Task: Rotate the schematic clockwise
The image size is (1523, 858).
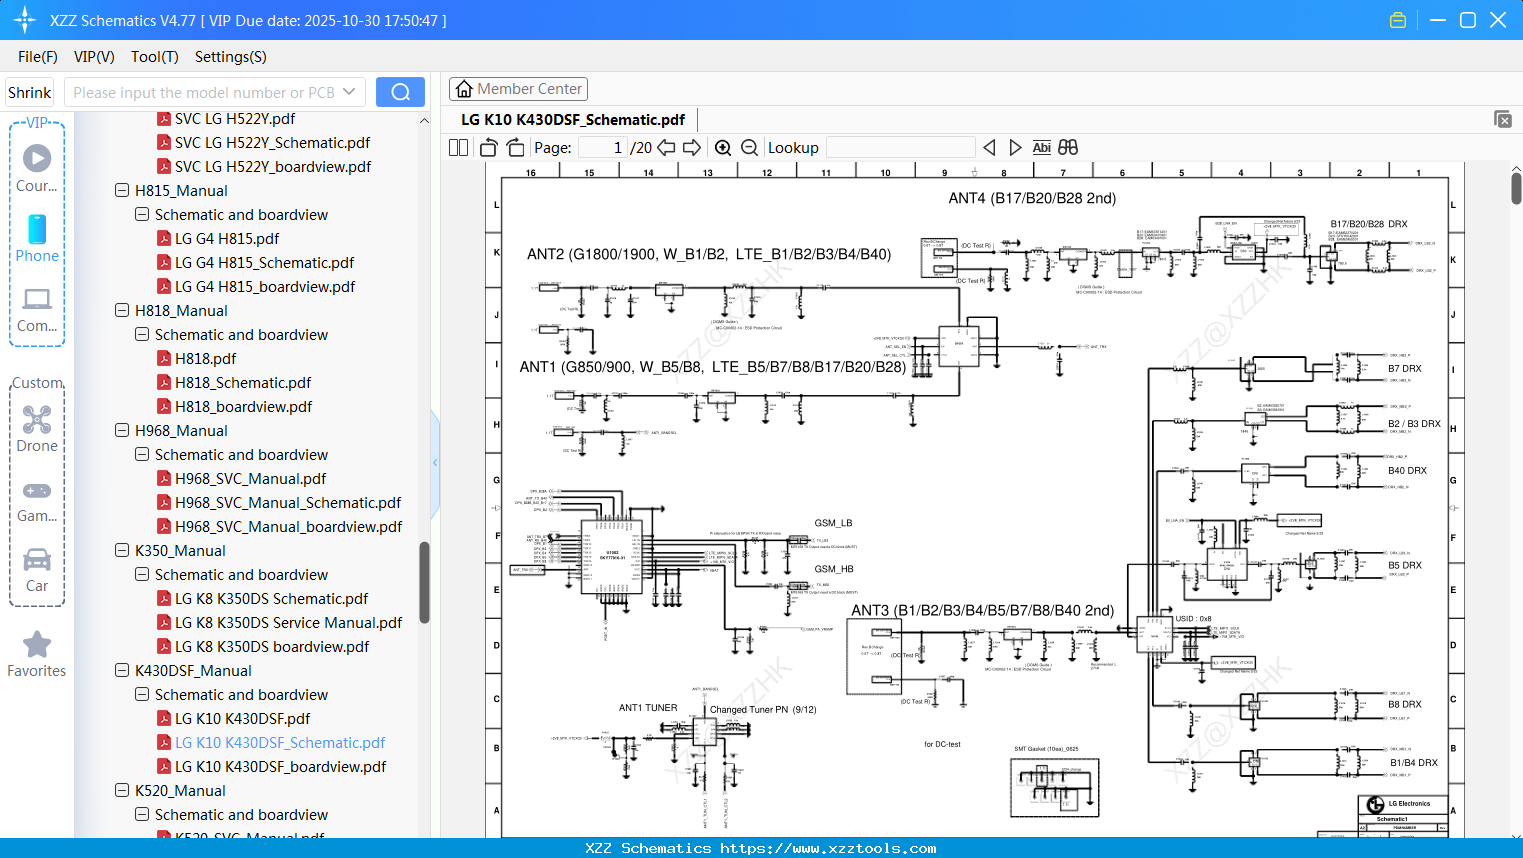Action: tap(514, 147)
